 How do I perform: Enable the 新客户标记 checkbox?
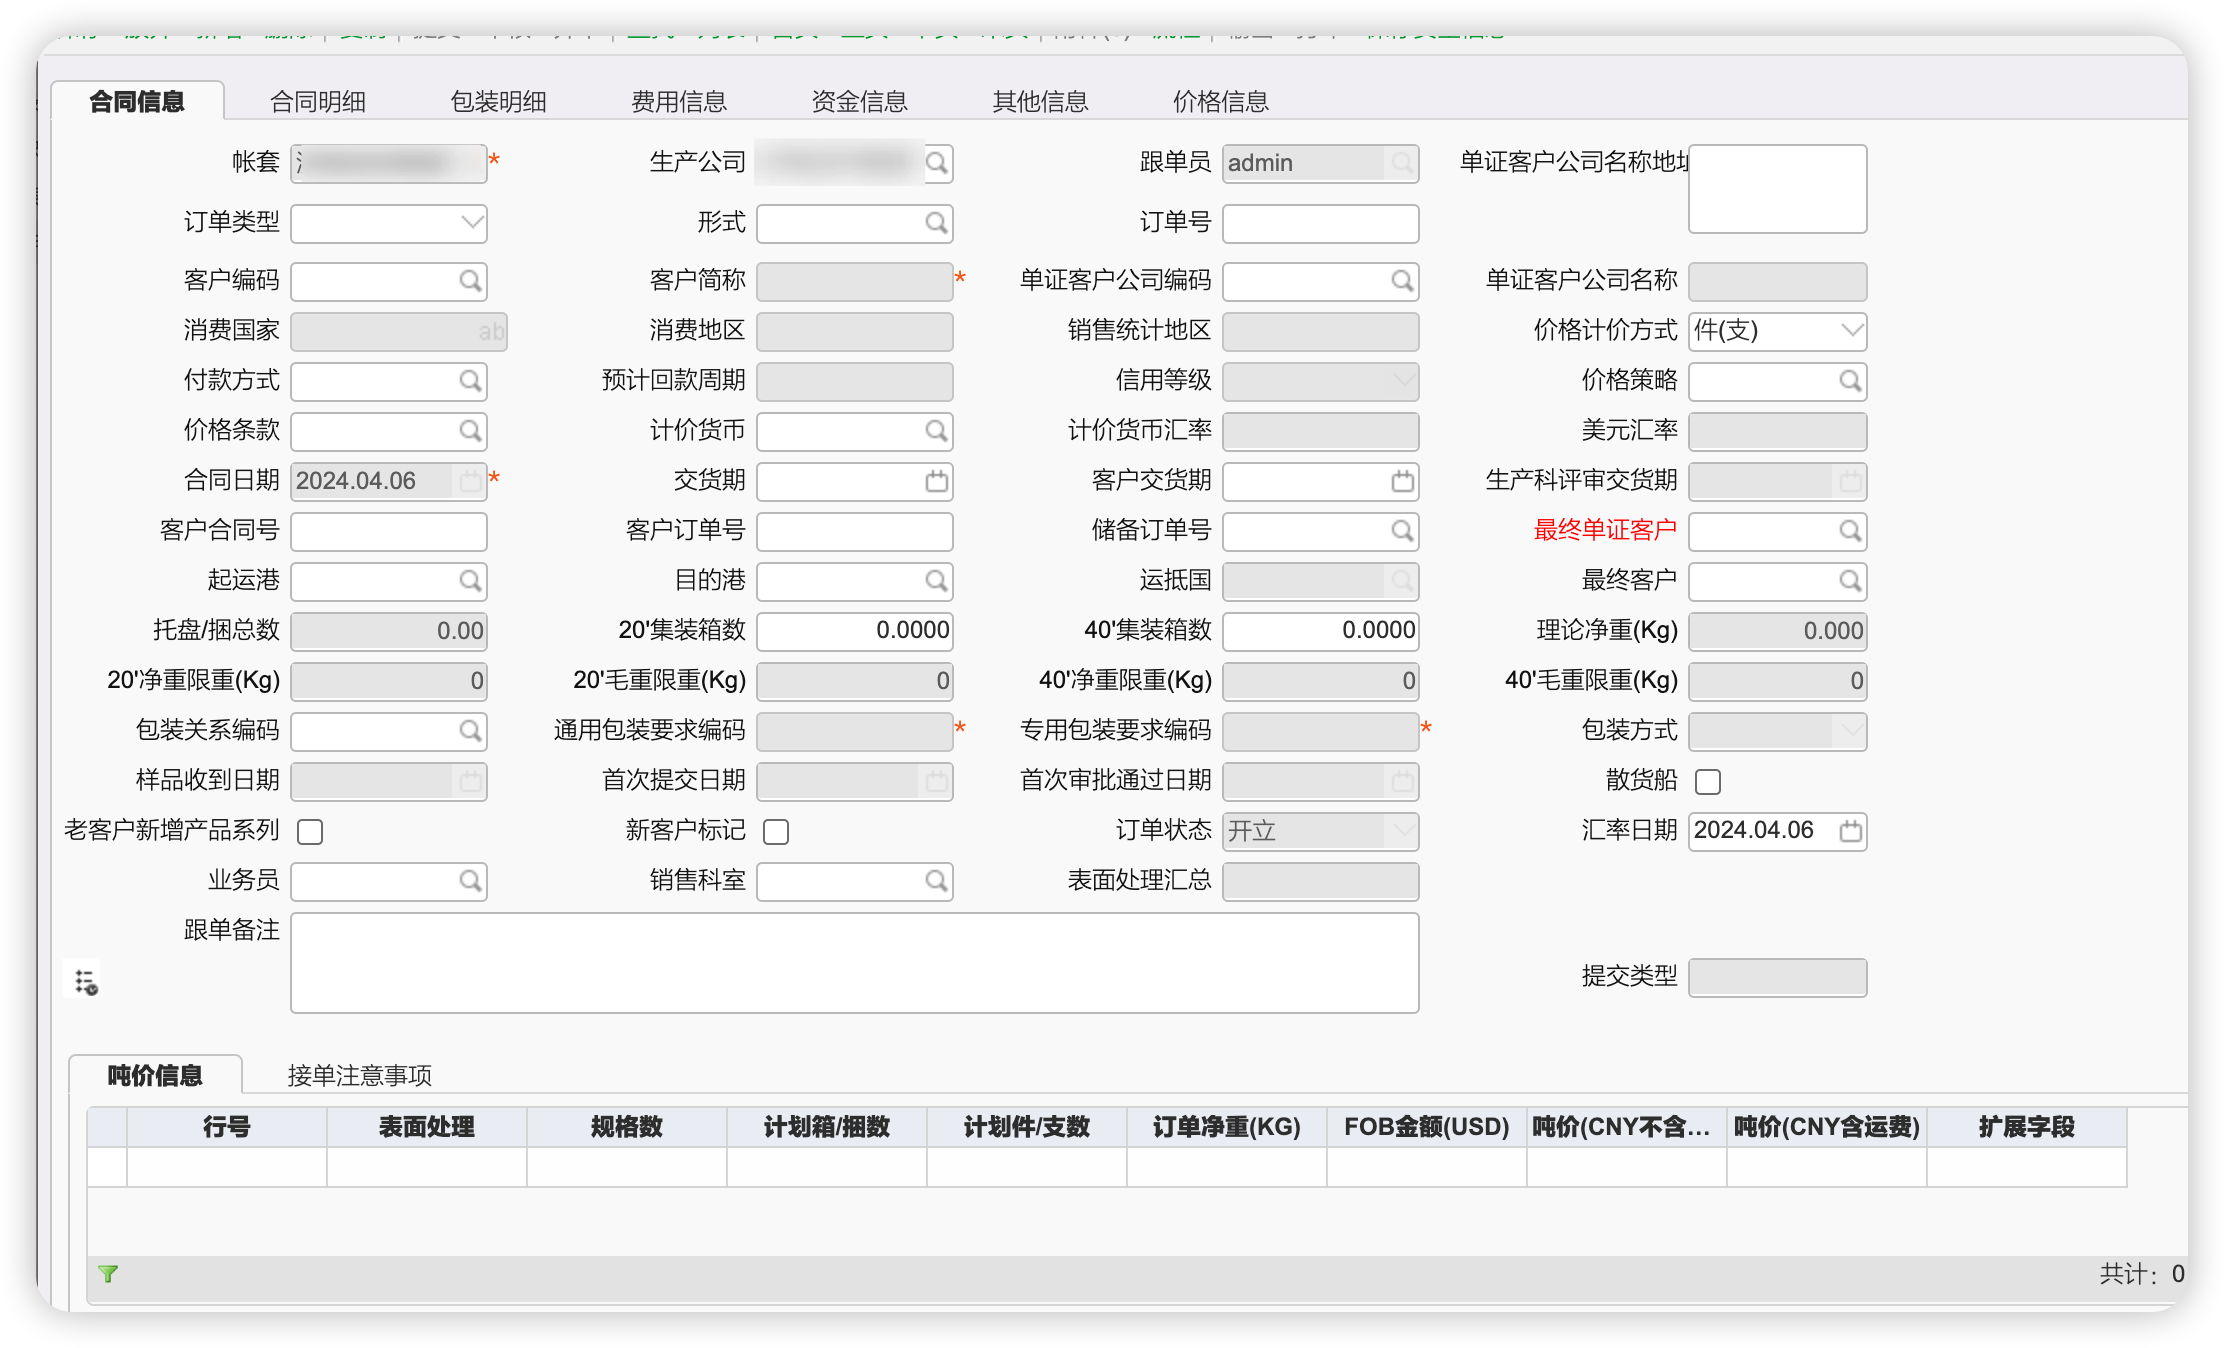pos(776,831)
